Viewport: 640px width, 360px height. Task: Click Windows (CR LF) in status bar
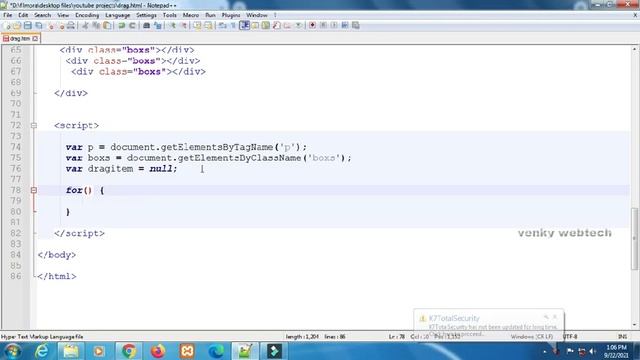(532, 337)
